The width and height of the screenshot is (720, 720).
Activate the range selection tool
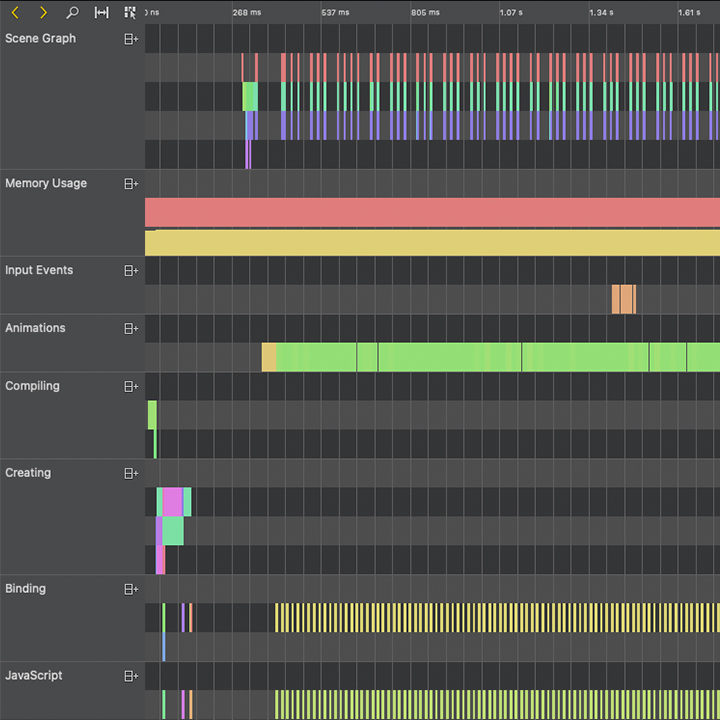click(x=101, y=13)
